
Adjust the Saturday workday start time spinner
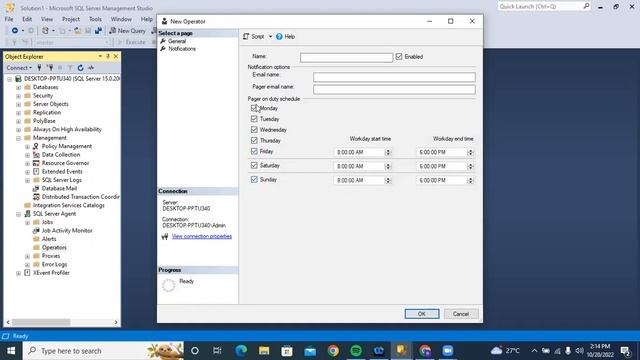[x=388, y=167]
